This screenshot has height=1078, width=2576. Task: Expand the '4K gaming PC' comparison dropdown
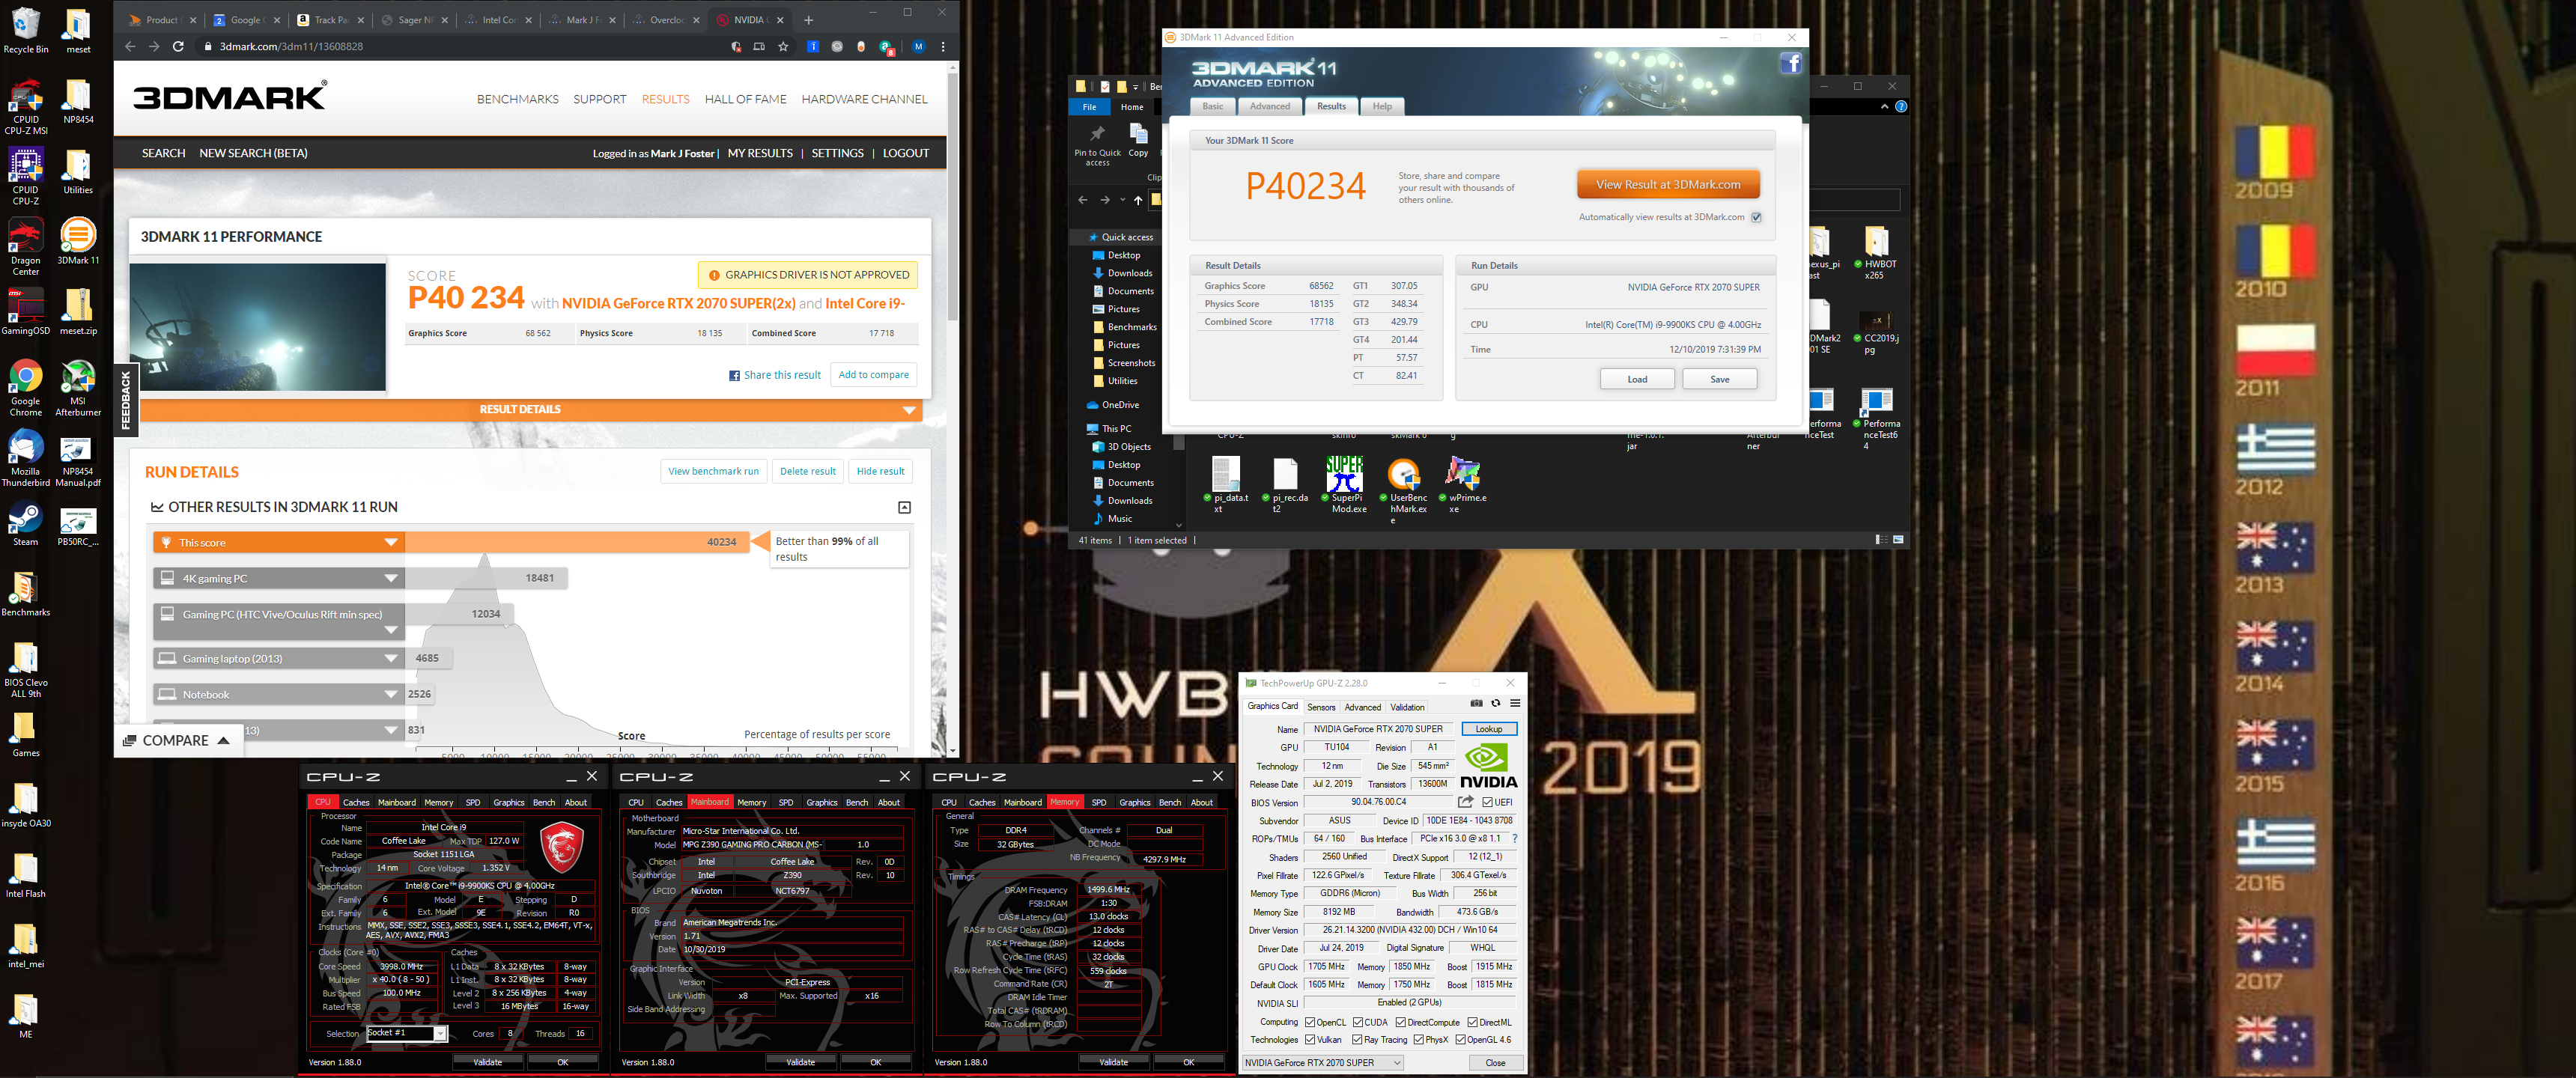[x=391, y=578]
